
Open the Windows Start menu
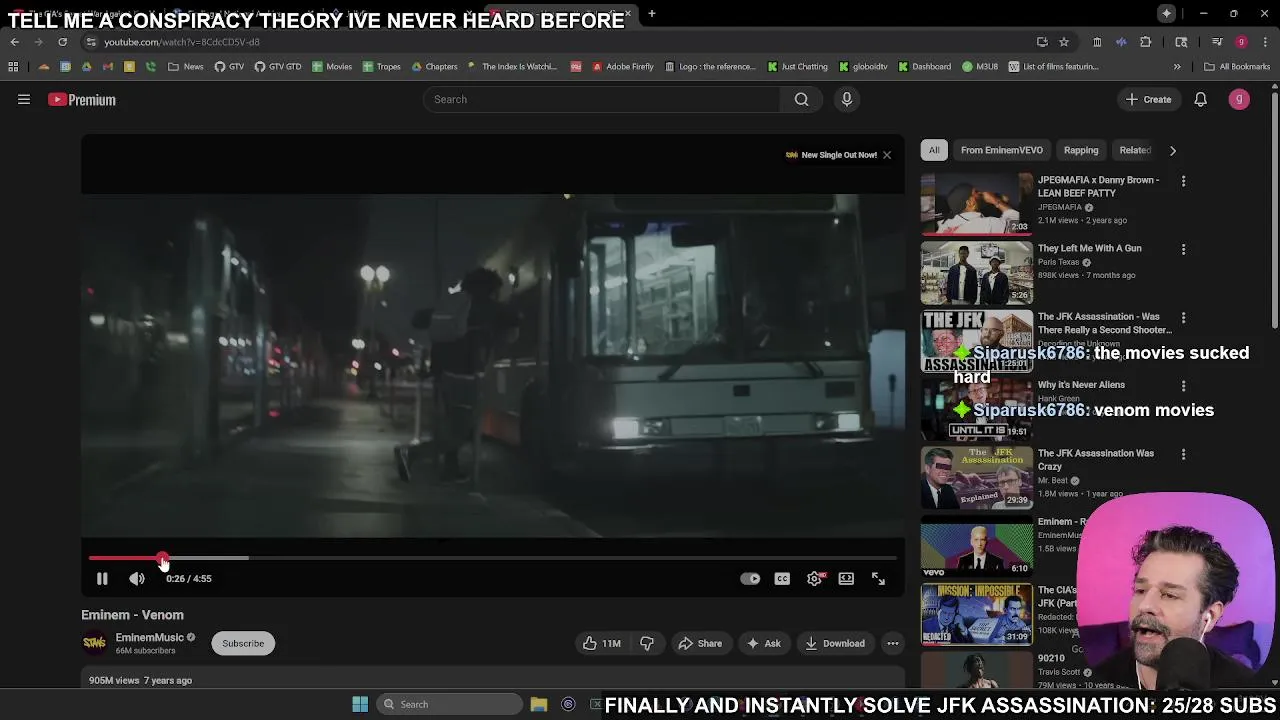point(360,704)
